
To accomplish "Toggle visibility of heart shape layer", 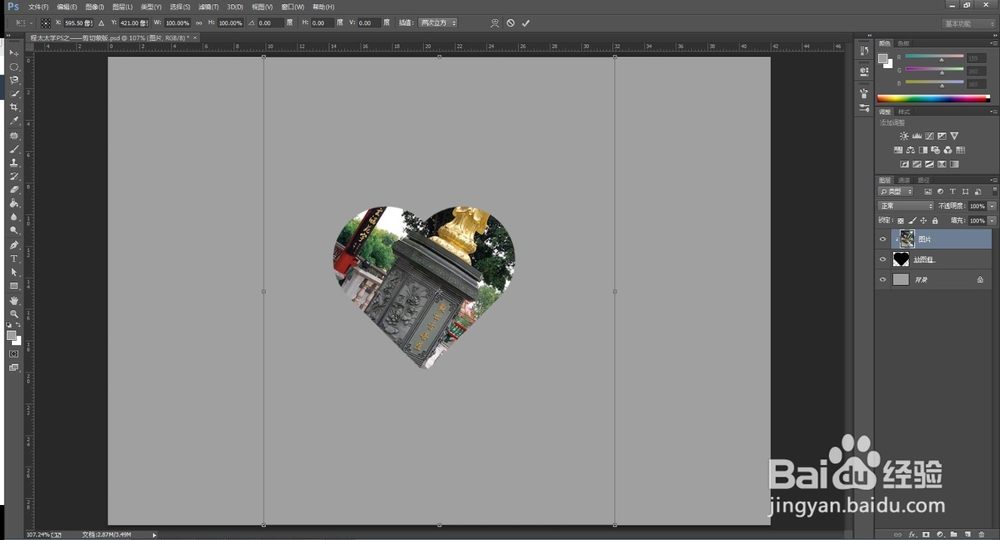I will pyautogui.click(x=883, y=259).
